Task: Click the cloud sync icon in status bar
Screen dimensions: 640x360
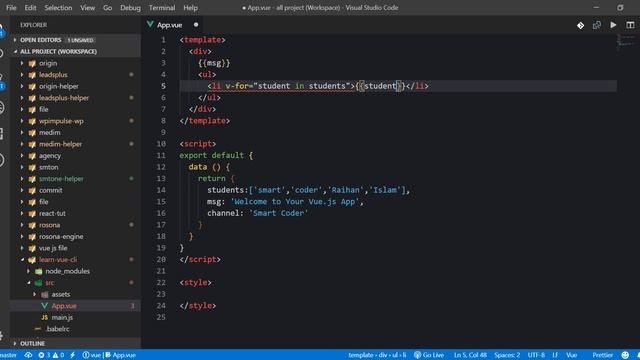Action: click(x=28, y=355)
